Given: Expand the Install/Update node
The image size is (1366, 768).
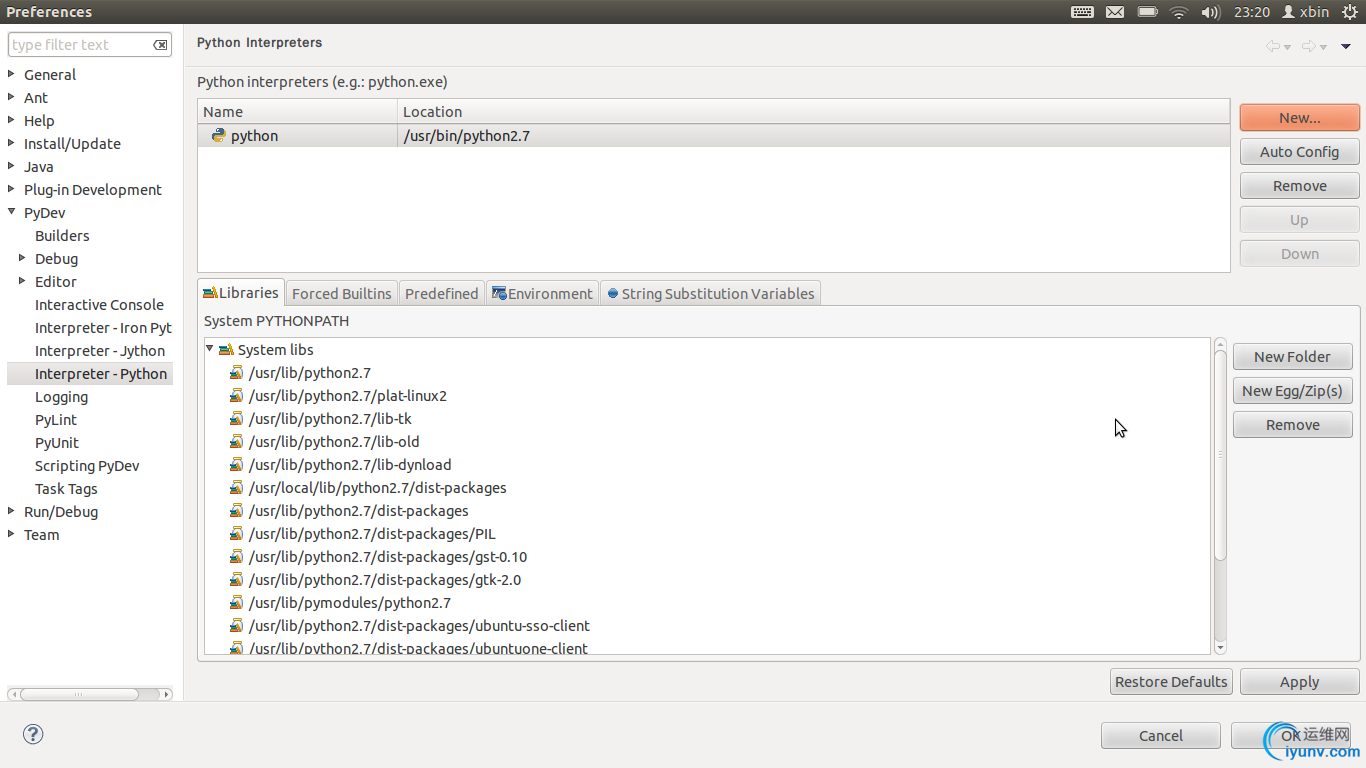Looking at the screenshot, I should (x=11, y=143).
